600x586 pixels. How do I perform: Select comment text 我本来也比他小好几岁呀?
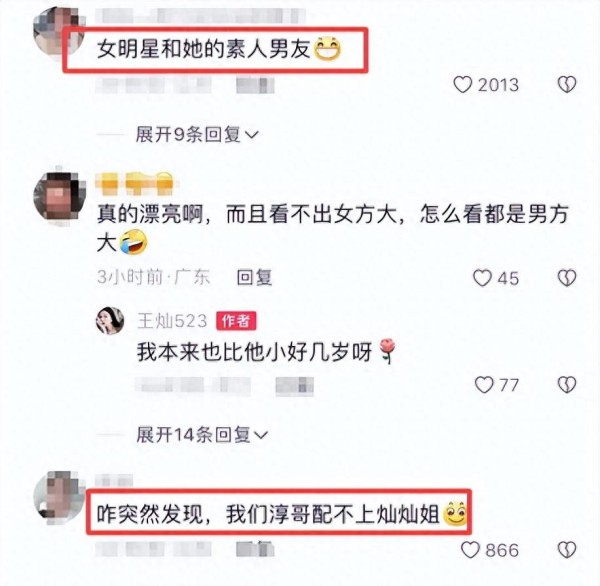(255, 352)
